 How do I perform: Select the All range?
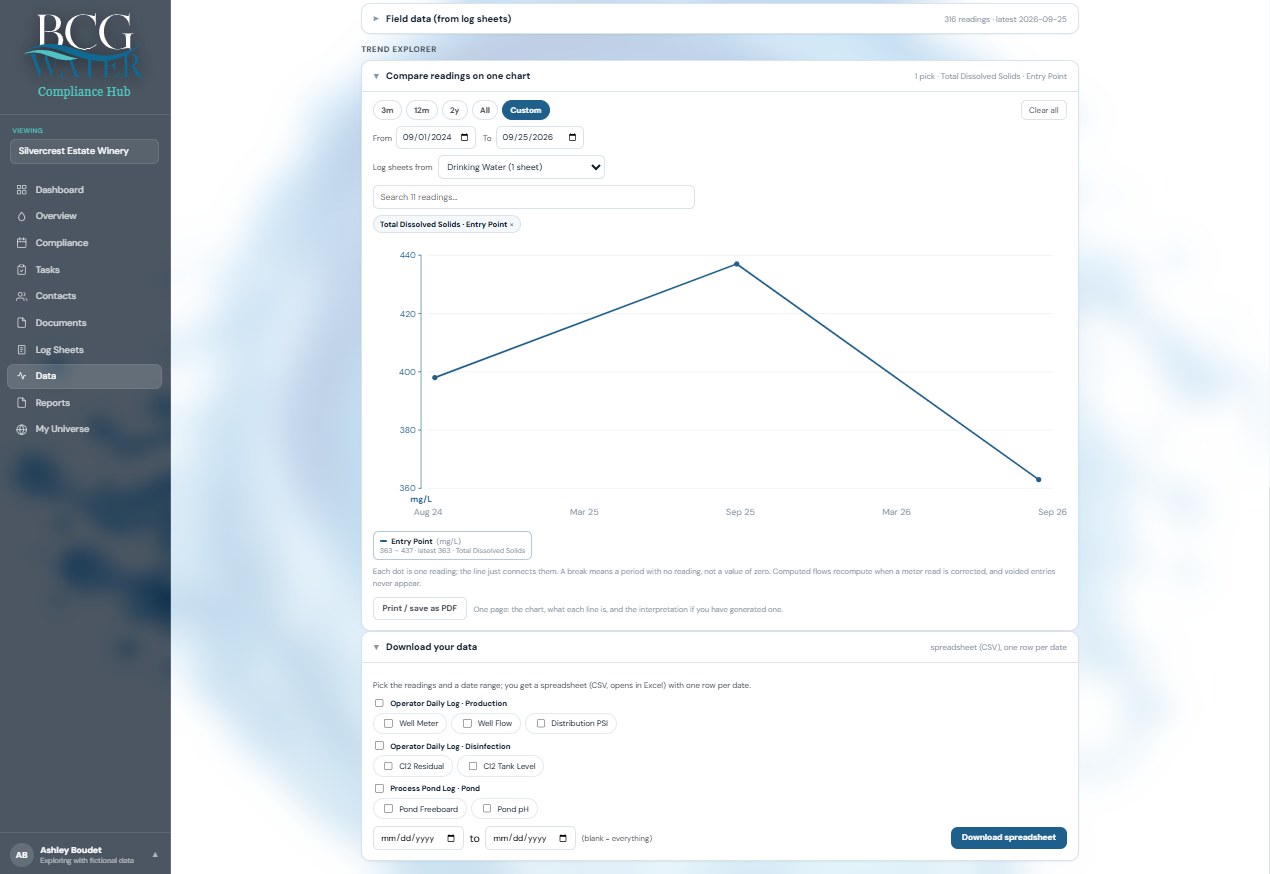[x=485, y=110]
